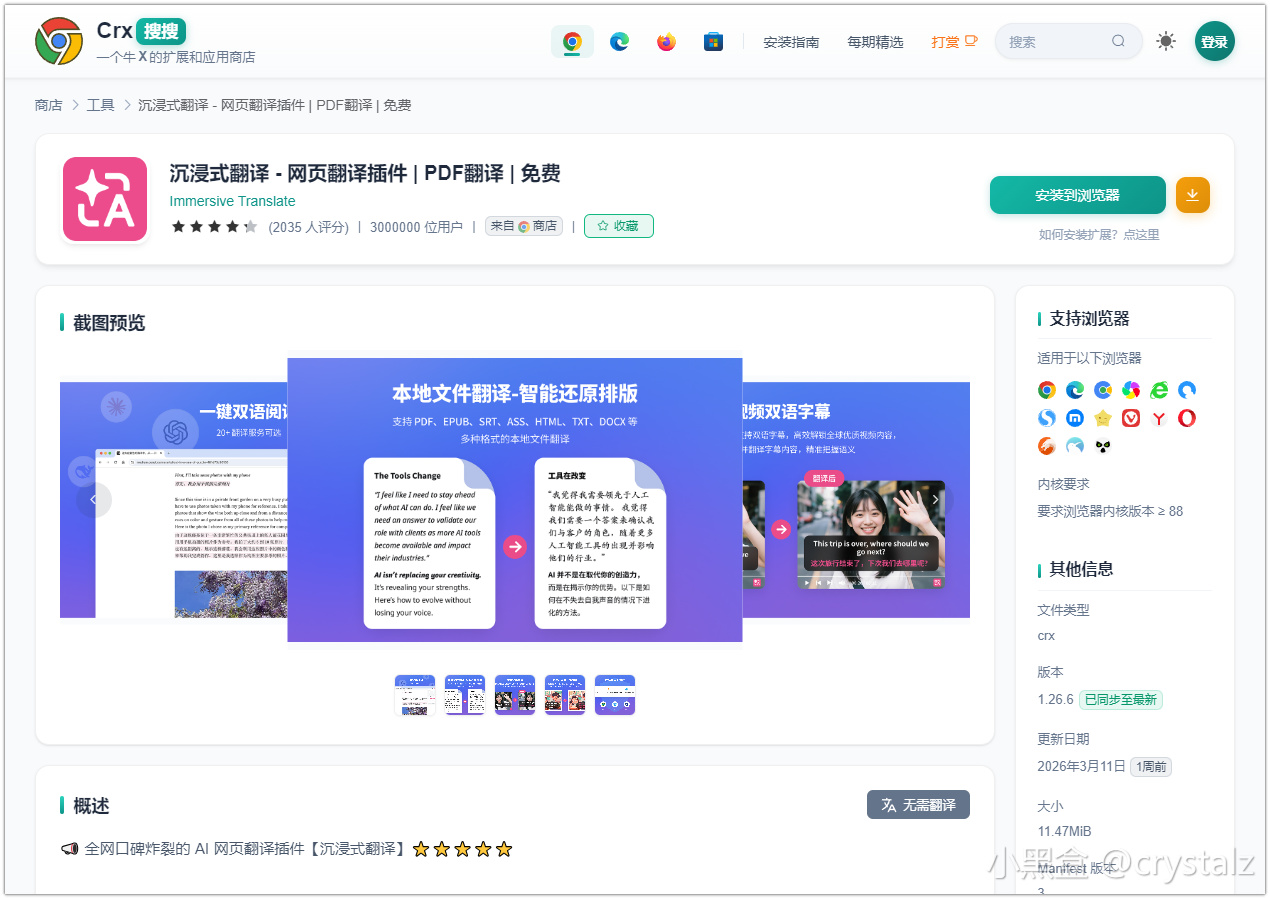Image resolution: width=1270 pixels, height=899 pixels.
Task: Open the 打赏 menu item
Action: (954, 42)
